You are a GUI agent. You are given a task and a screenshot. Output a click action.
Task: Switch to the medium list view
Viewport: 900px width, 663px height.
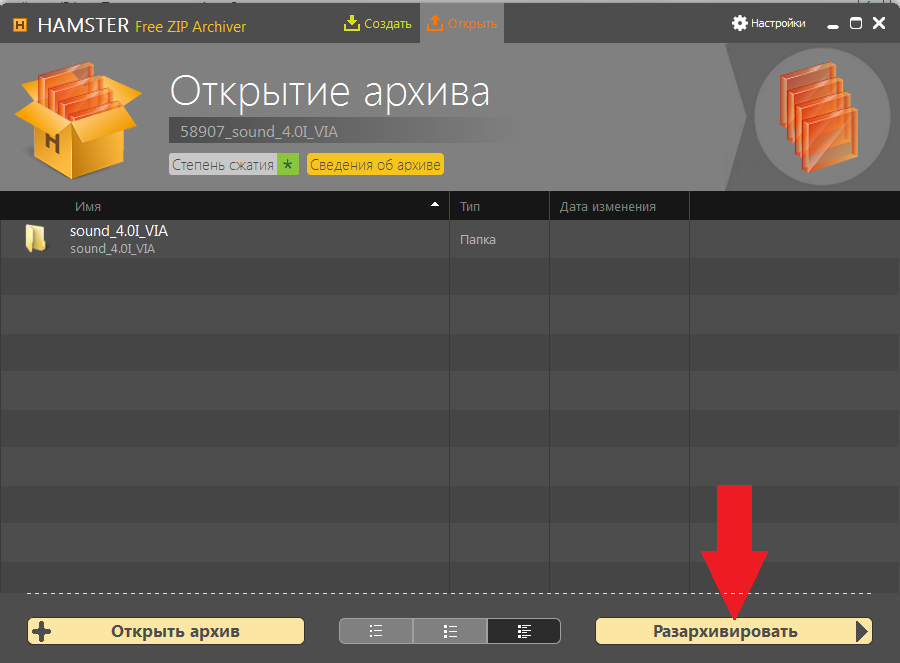(450, 631)
